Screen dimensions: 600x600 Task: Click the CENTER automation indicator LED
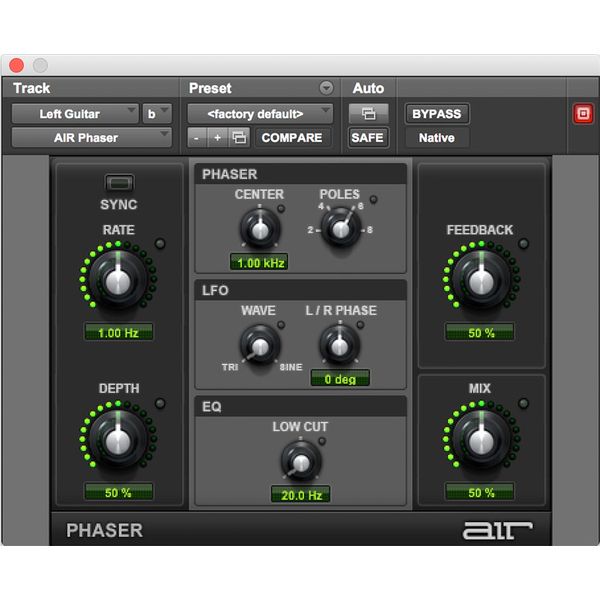tap(281, 209)
